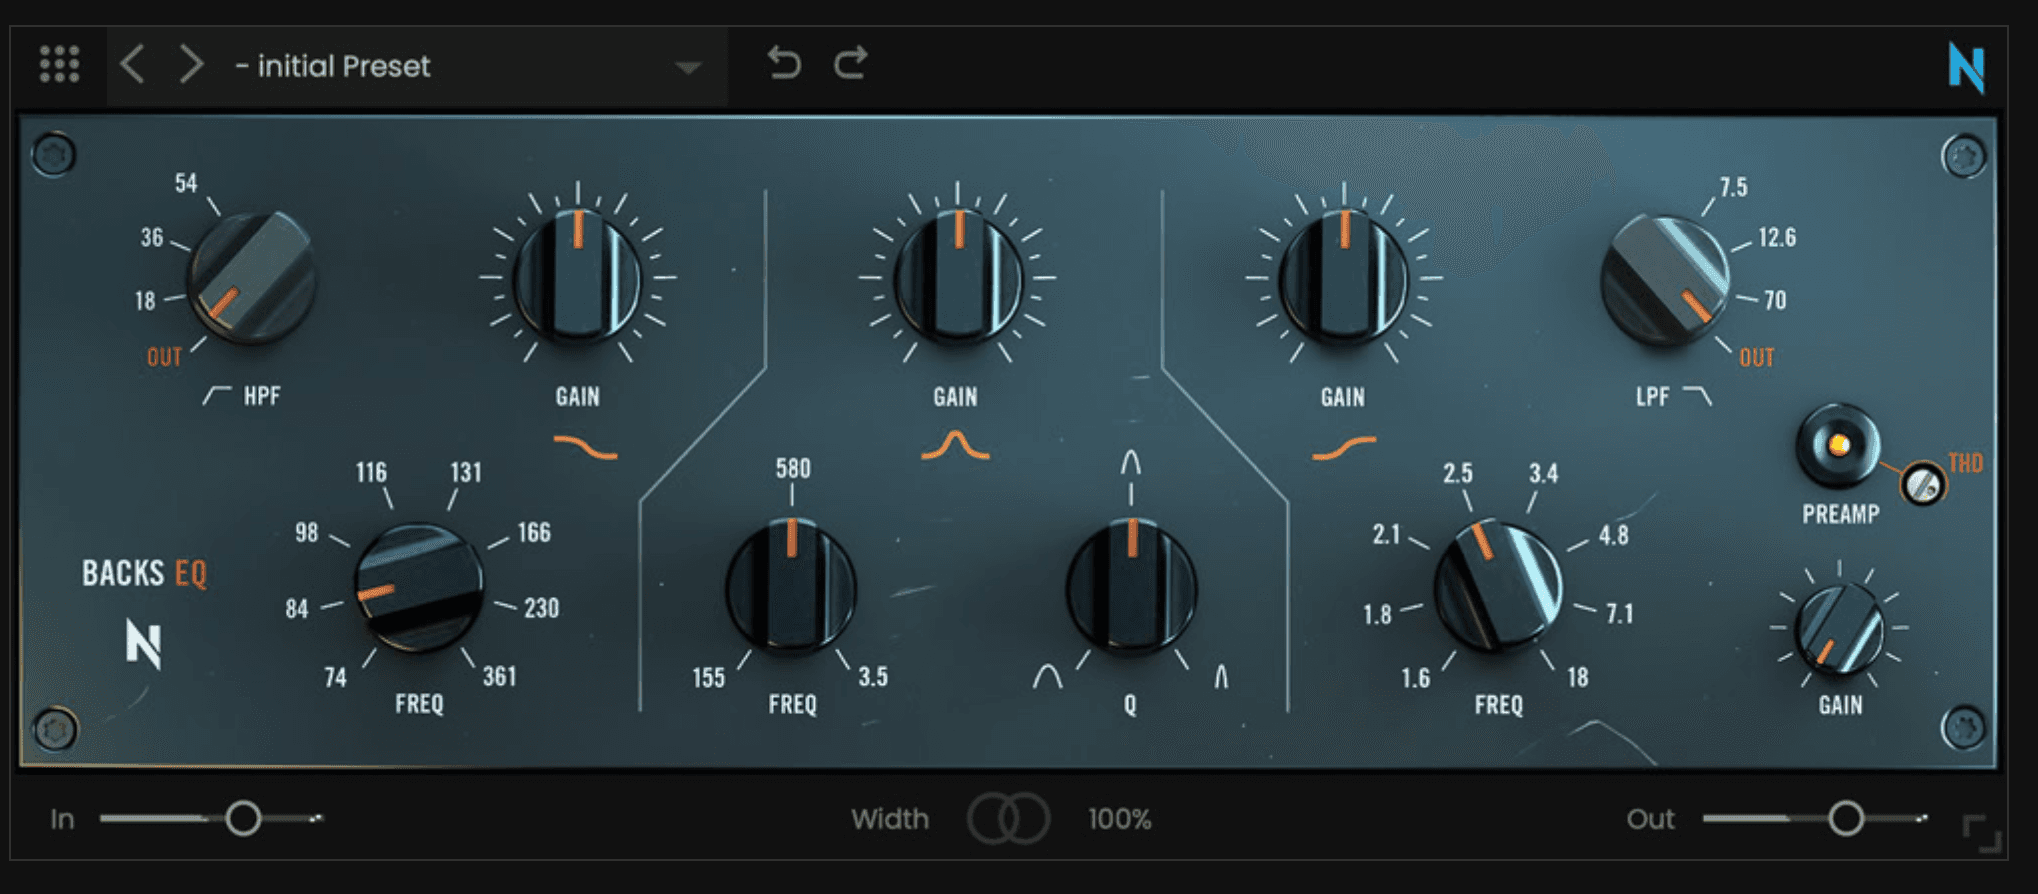Set HPF to the 18 position

click(x=145, y=300)
